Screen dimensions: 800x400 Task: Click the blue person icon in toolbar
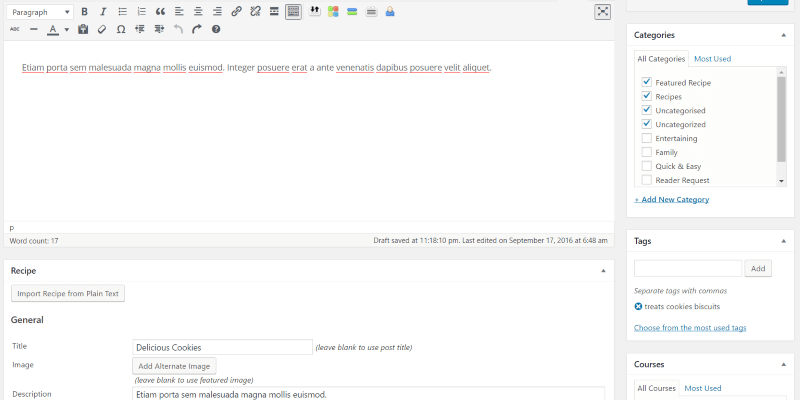pyautogui.click(x=390, y=11)
